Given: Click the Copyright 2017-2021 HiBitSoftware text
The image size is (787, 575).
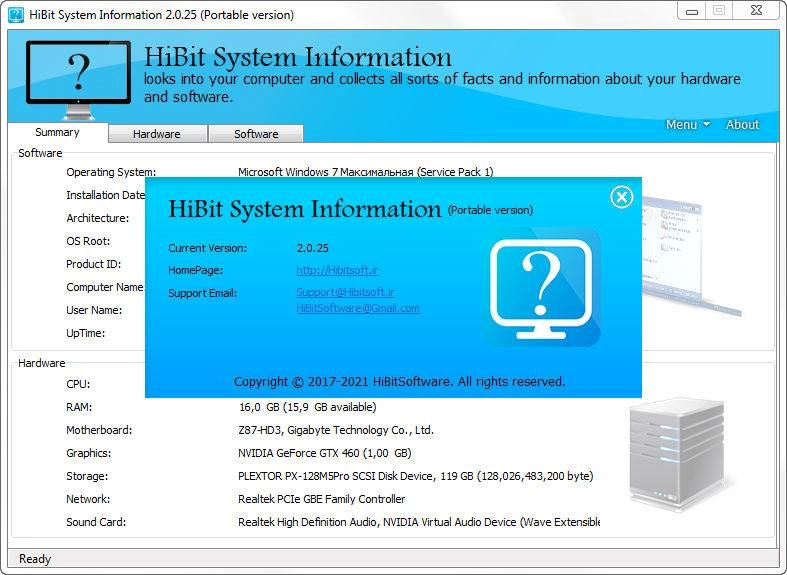Looking at the screenshot, I should point(400,382).
